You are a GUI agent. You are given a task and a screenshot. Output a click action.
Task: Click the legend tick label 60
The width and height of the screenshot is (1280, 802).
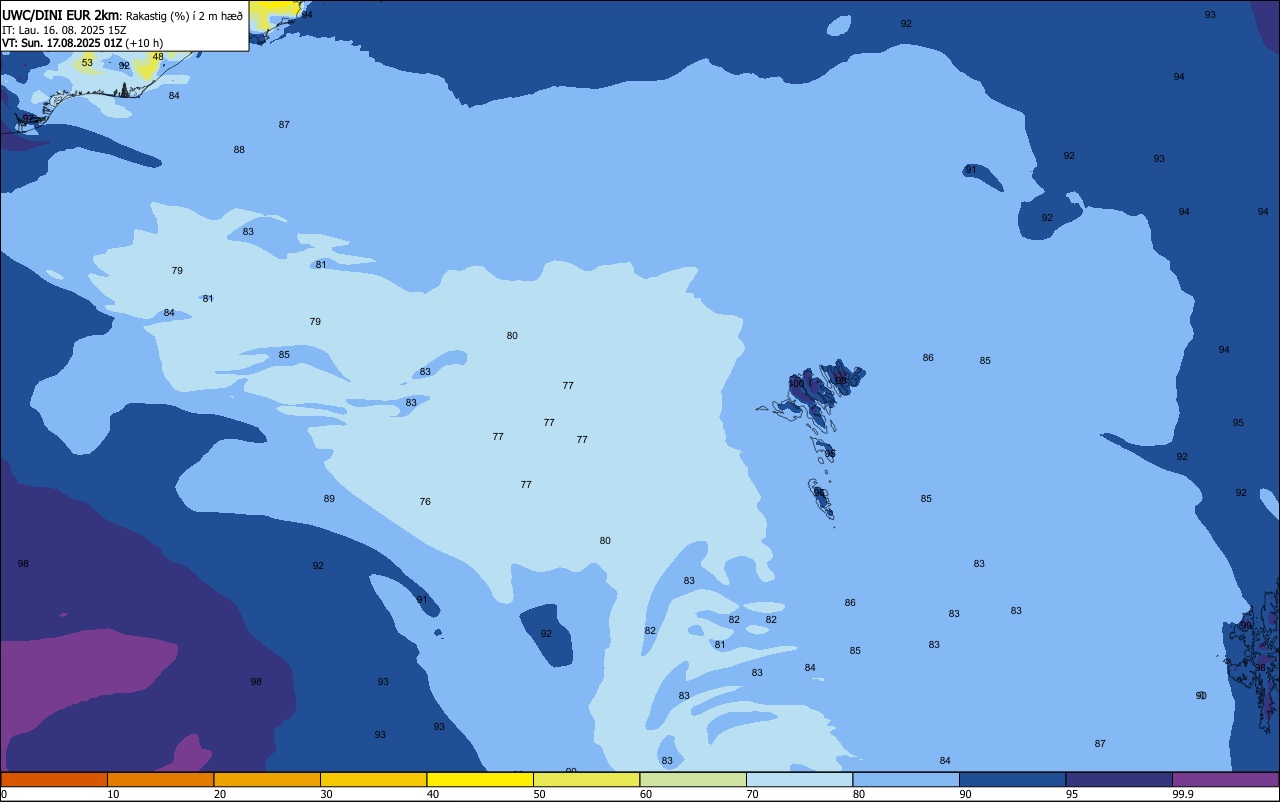(646, 794)
